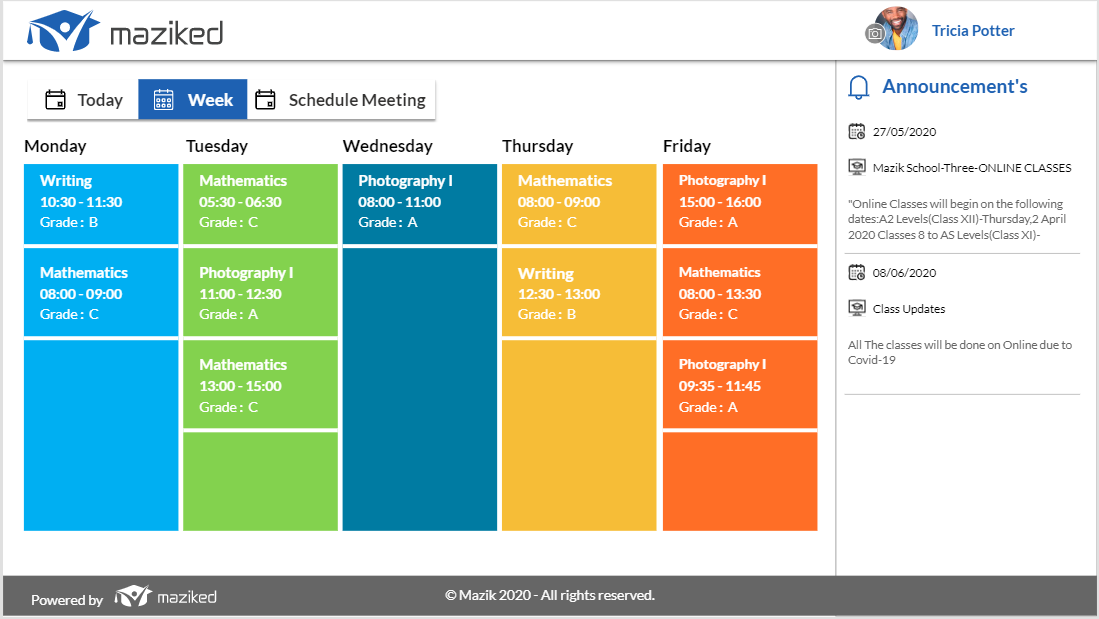Open the Class Updates announcement text
This screenshot has height=619, width=1099.
(x=960, y=353)
